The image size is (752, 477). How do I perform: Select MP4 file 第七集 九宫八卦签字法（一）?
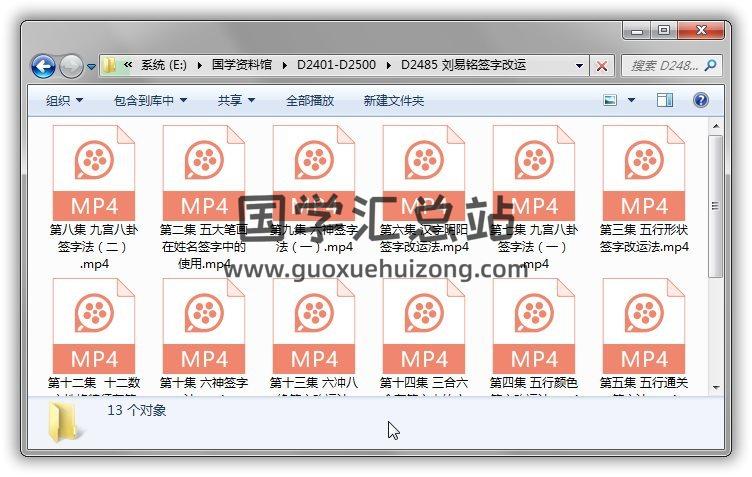coord(534,197)
